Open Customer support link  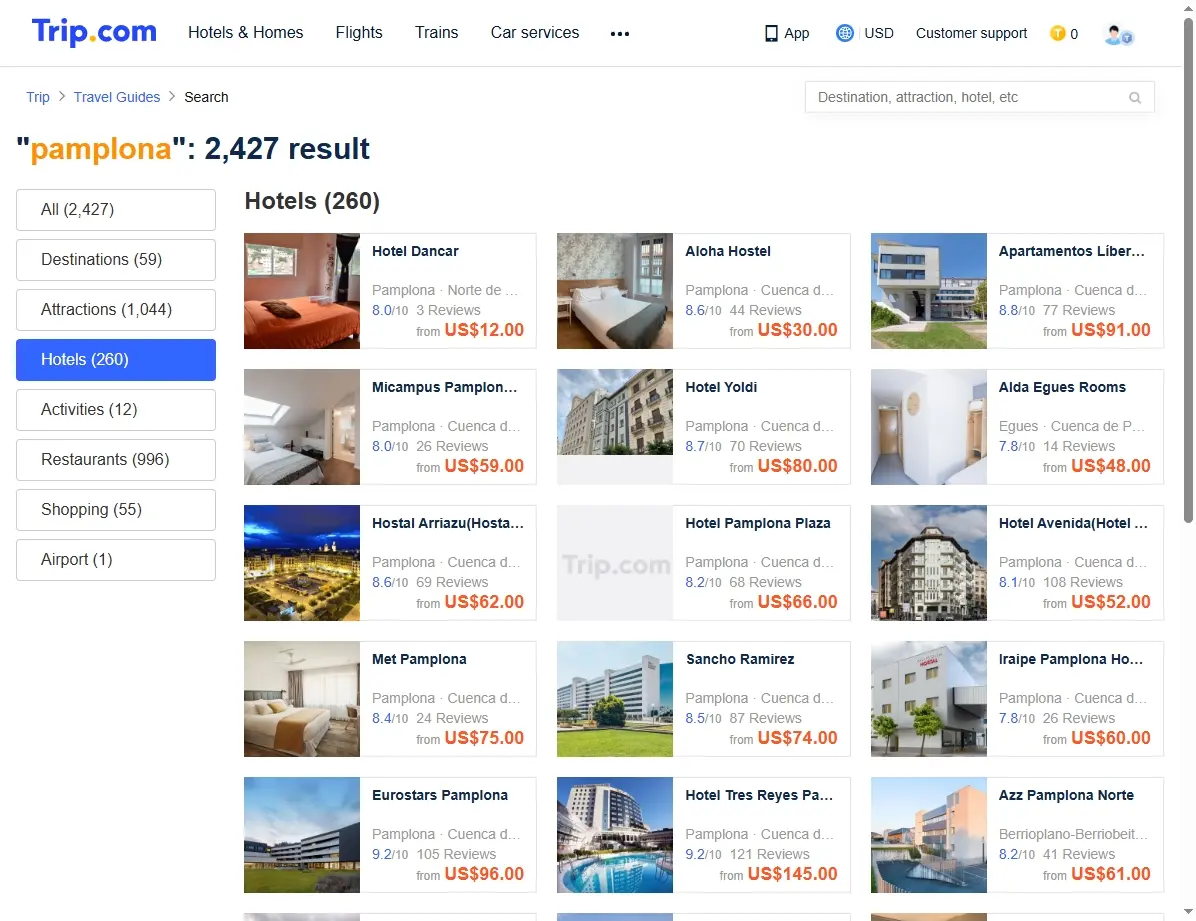tap(971, 33)
